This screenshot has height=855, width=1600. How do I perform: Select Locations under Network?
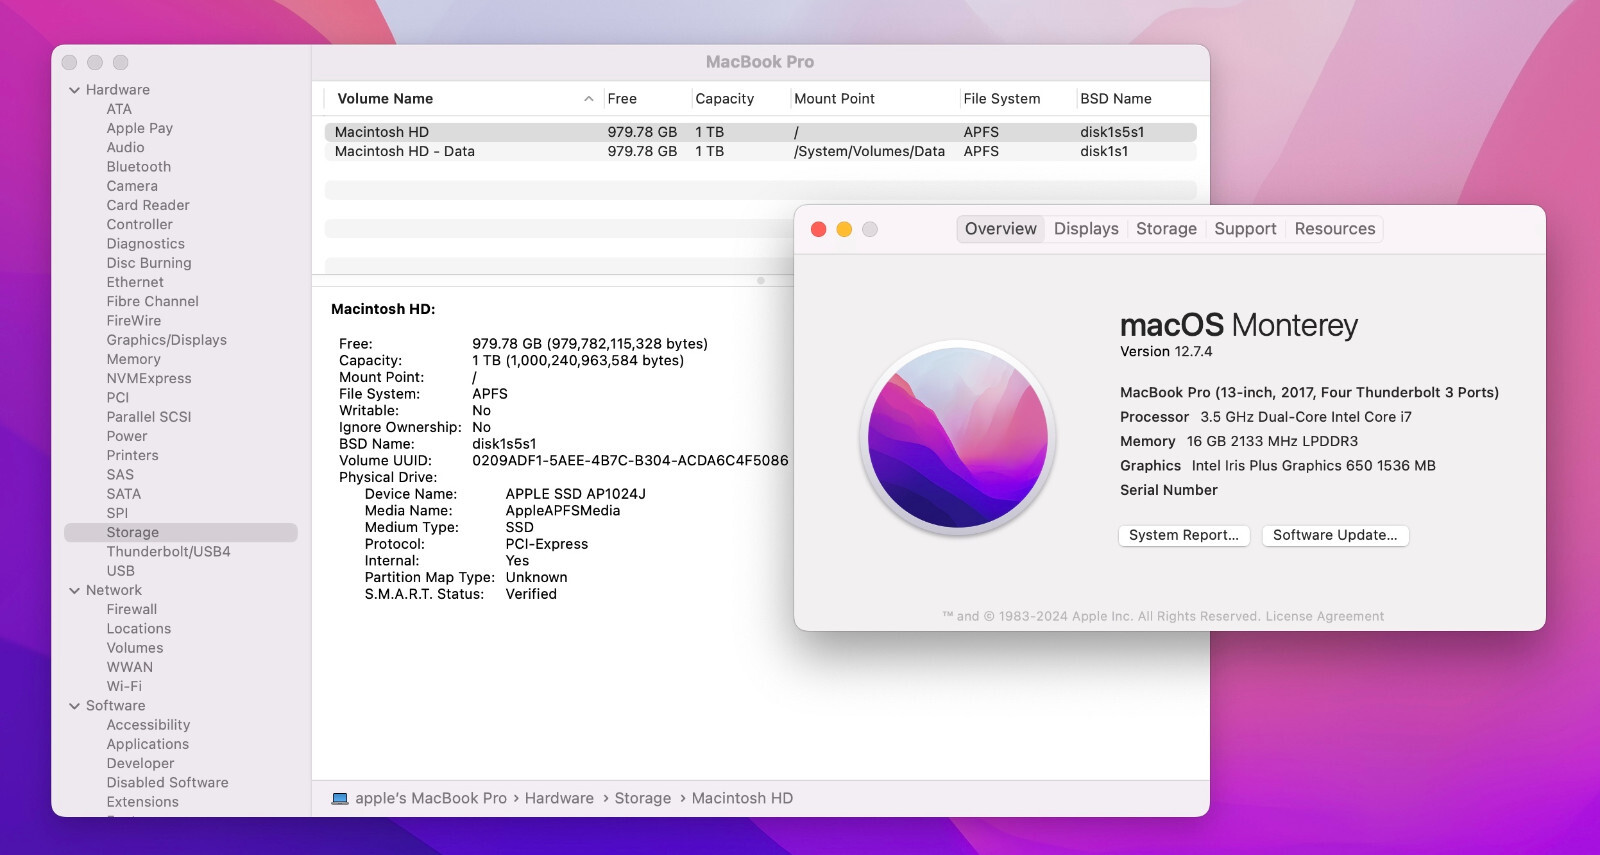click(x=139, y=629)
